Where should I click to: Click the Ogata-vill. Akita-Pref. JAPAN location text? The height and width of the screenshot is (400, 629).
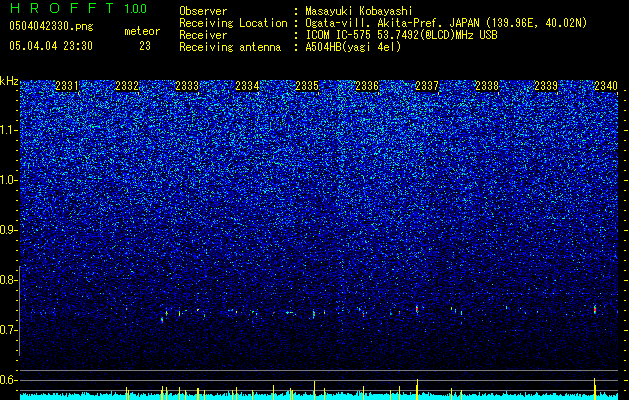click(x=446, y=23)
